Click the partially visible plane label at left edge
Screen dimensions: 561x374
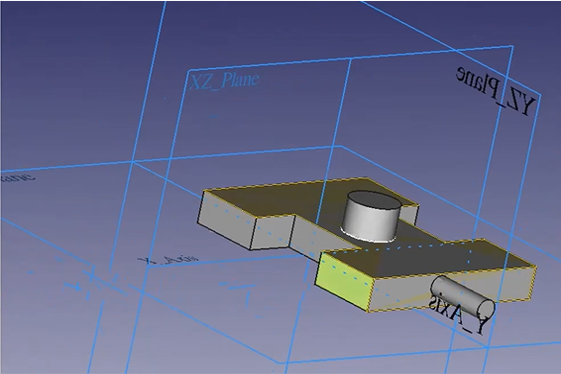click(x=18, y=177)
